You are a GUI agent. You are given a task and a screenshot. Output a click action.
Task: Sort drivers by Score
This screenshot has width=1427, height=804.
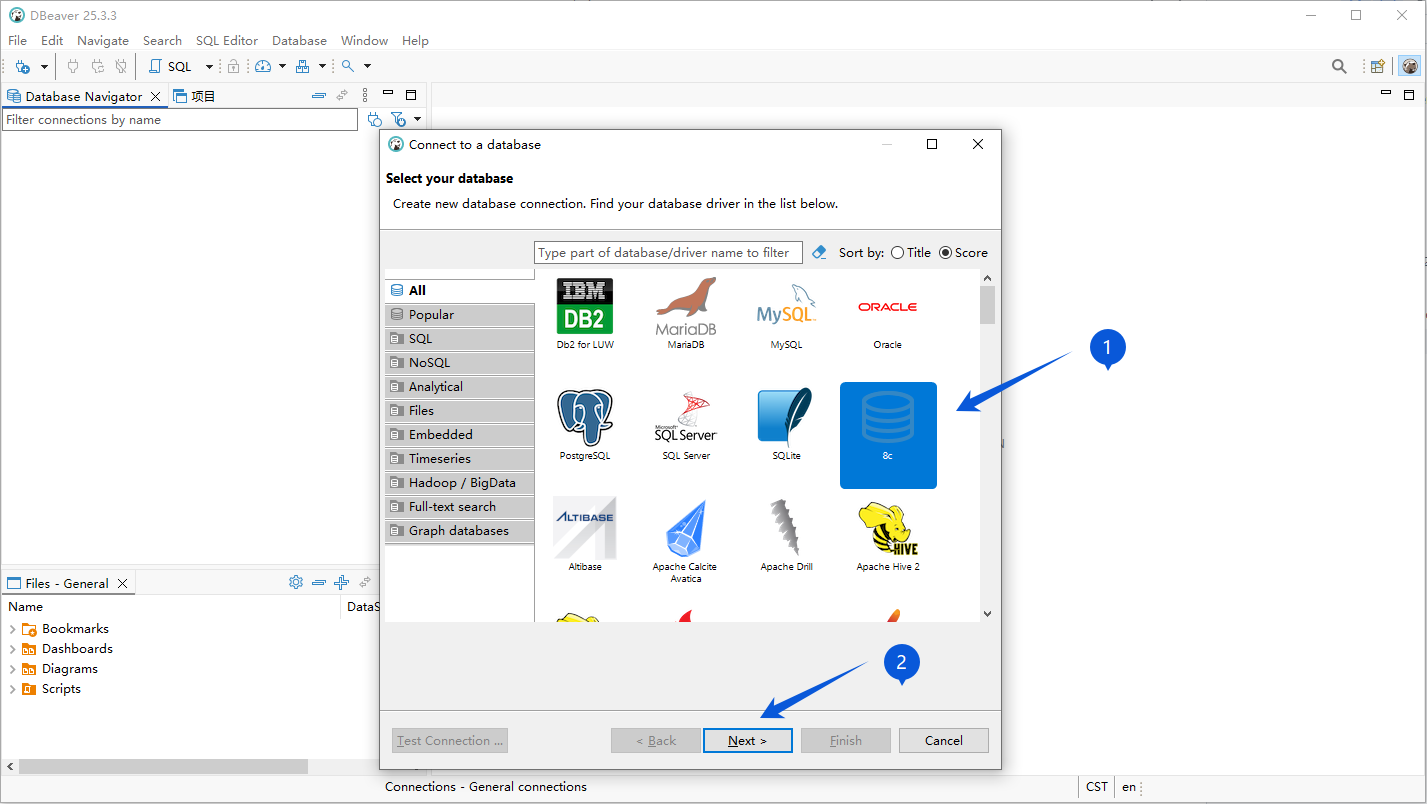(964, 253)
